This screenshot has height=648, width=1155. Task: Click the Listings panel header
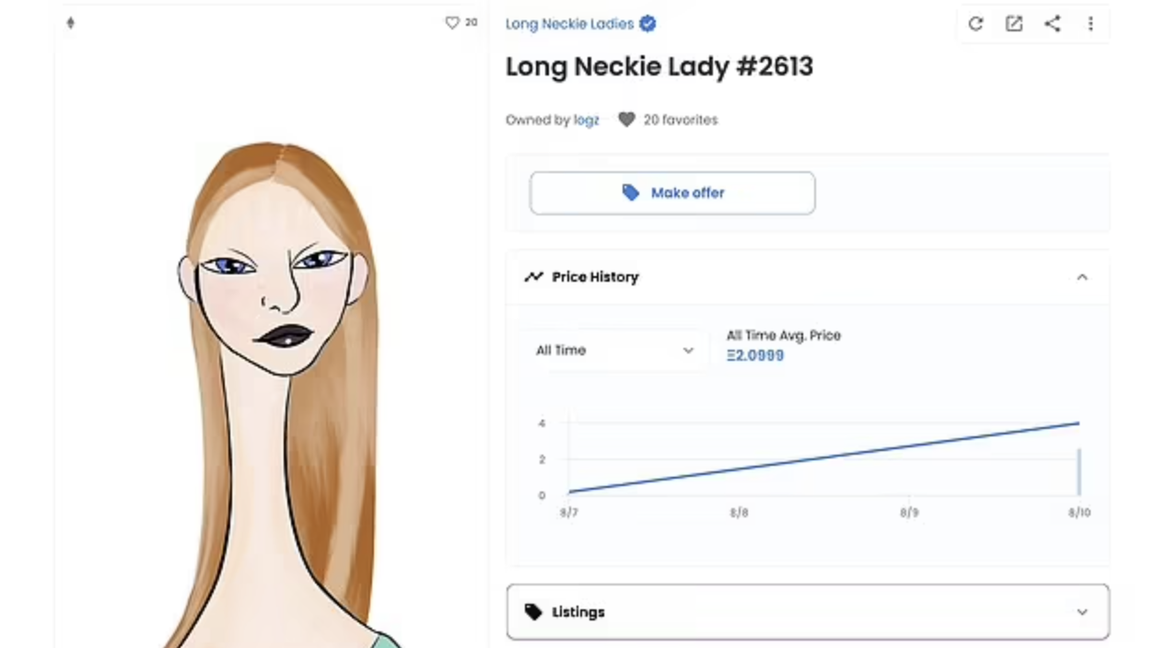click(807, 612)
